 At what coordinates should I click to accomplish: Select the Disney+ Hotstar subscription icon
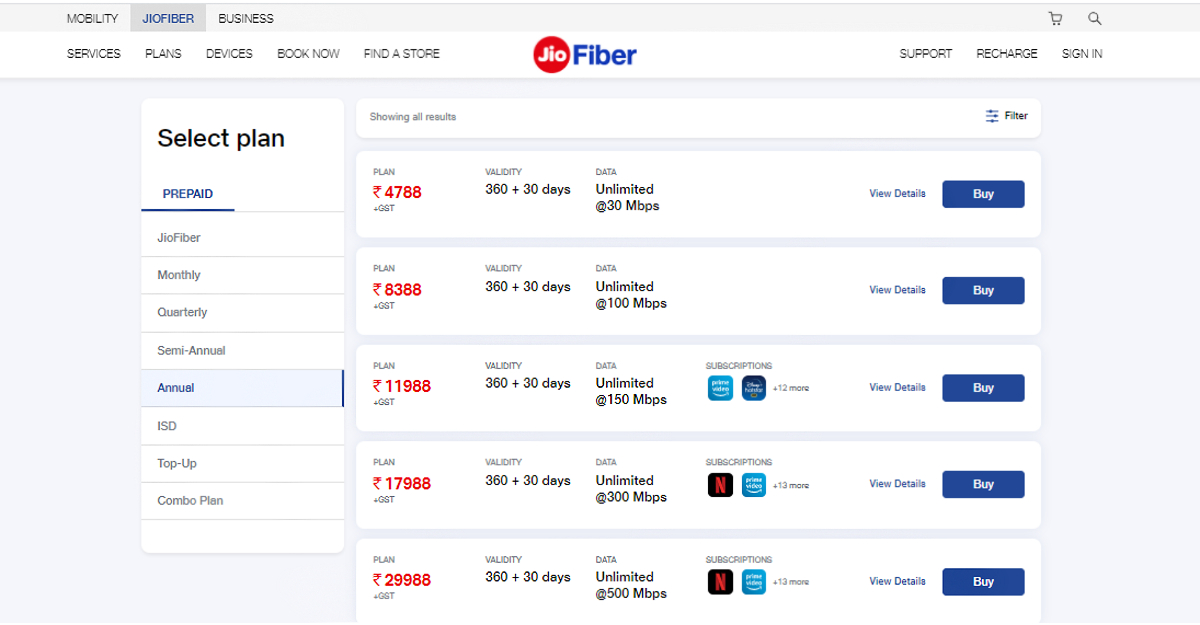click(753, 388)
